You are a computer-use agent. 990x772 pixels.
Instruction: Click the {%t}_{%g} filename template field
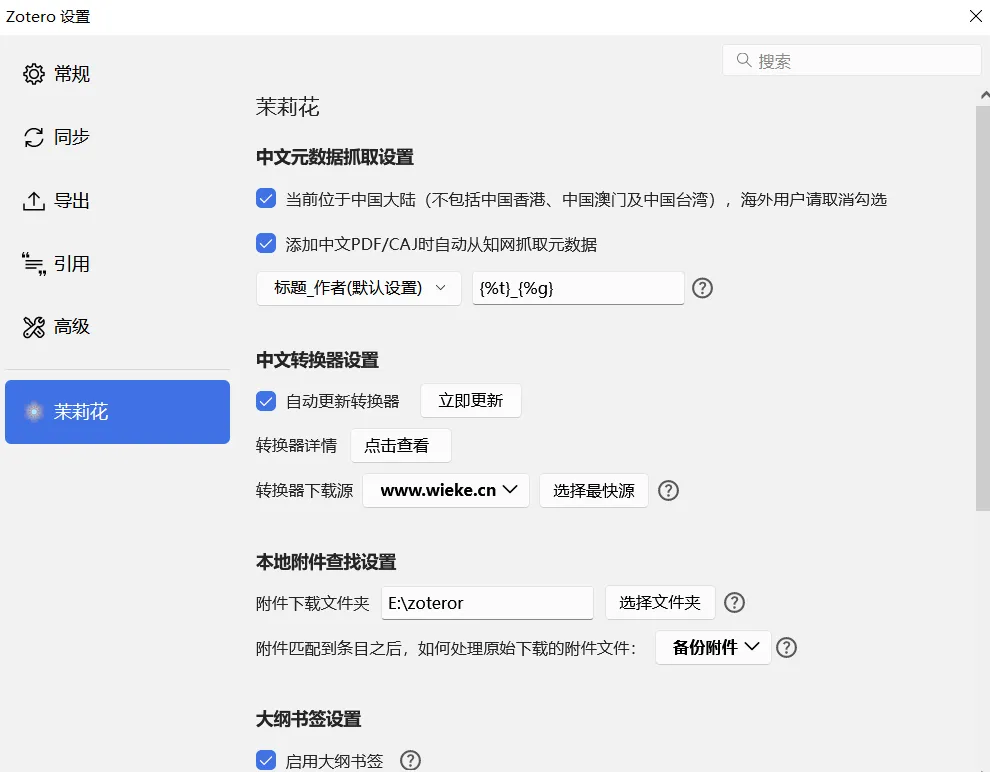pyautogui.click(x=578, y=288)
